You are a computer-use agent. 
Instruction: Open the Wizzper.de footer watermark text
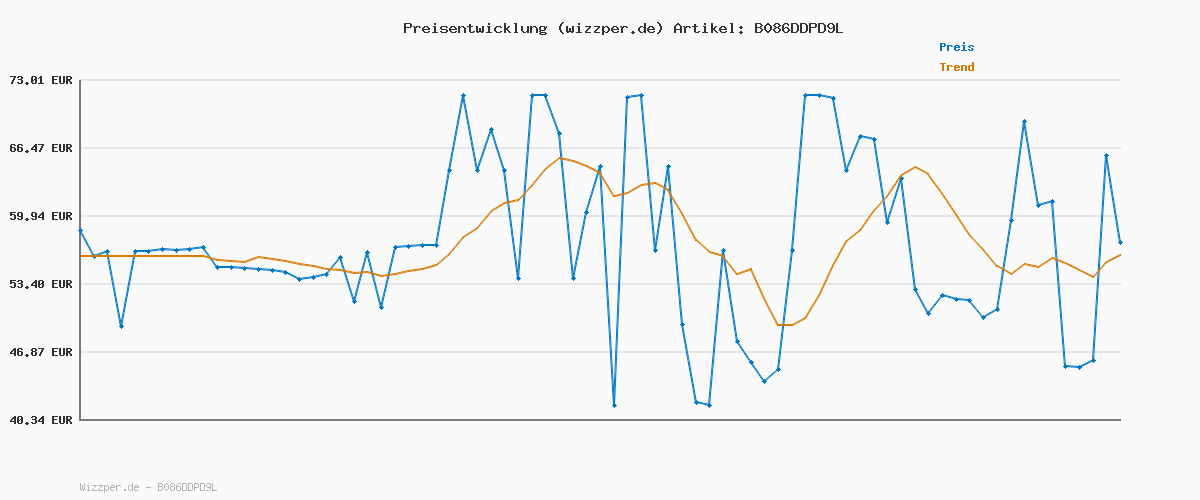pyautogui.click(x=108, y=487)
